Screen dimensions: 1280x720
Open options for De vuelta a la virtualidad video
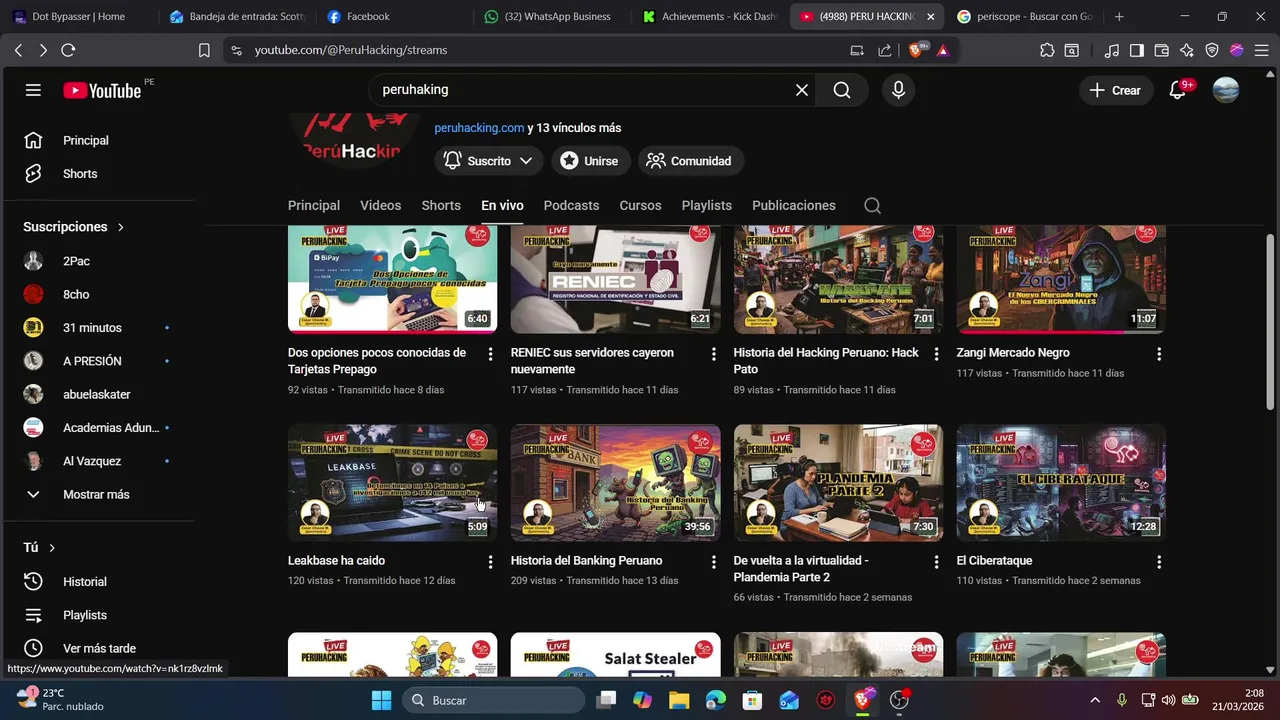pyautogui.click(x=936, y=562)
